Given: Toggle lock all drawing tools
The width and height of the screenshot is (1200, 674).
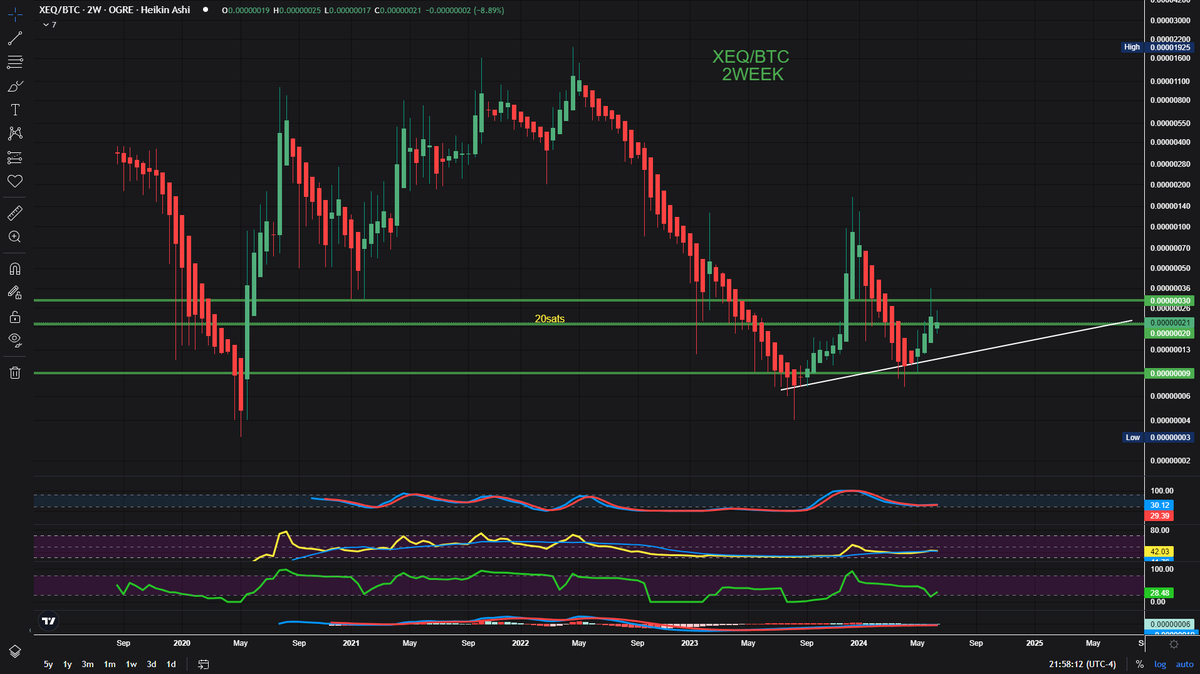Looking at the screenshot, I should [x=14, y=317].
